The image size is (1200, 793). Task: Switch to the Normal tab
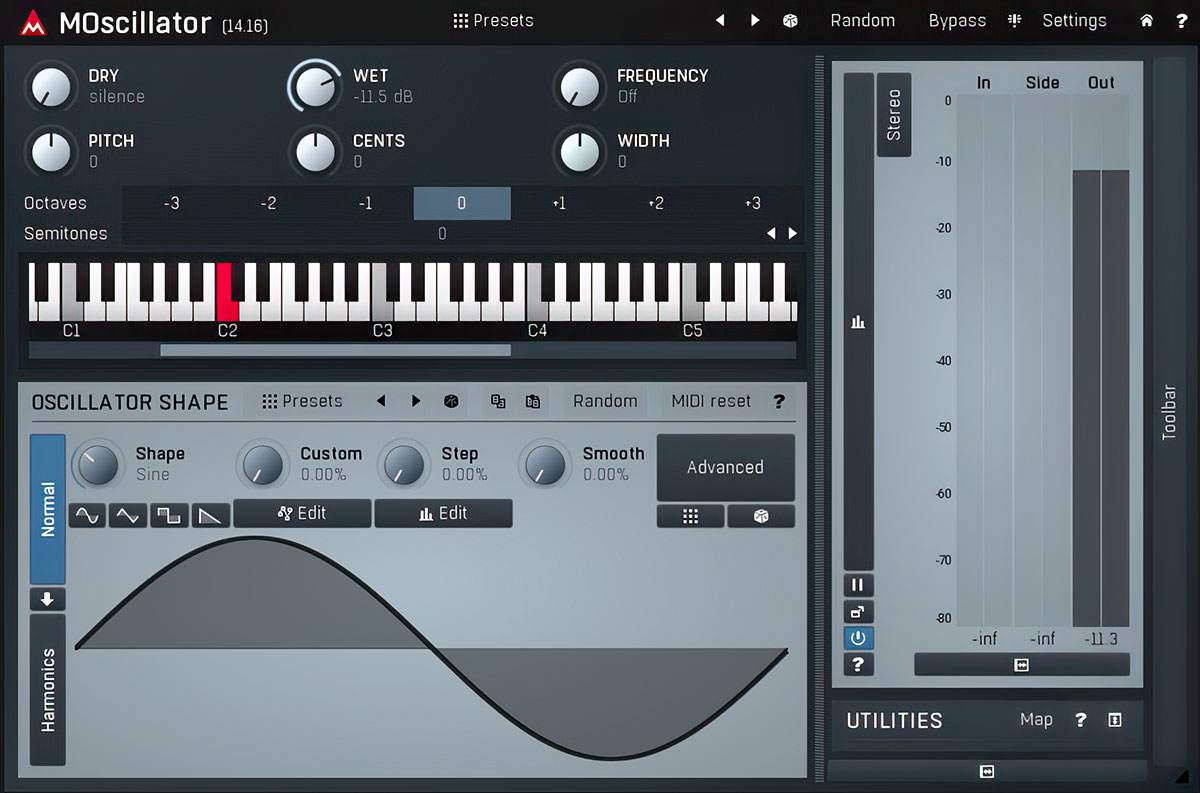(48, 509)
